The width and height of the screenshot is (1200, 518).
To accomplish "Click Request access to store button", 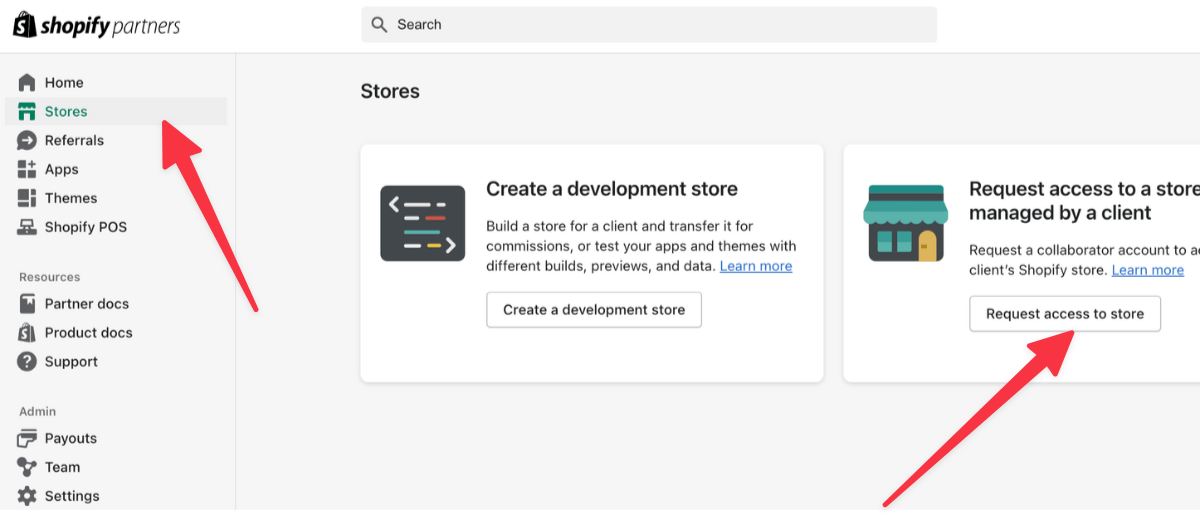I will point(1065,314).
